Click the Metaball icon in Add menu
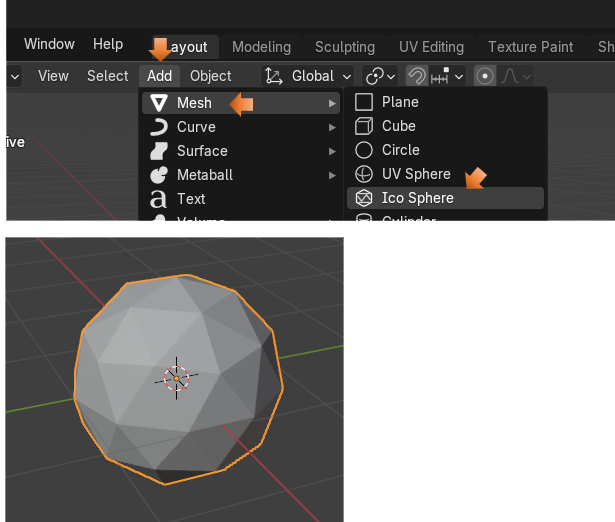Viewport: 615px width, 522px height. click(159, 175)
